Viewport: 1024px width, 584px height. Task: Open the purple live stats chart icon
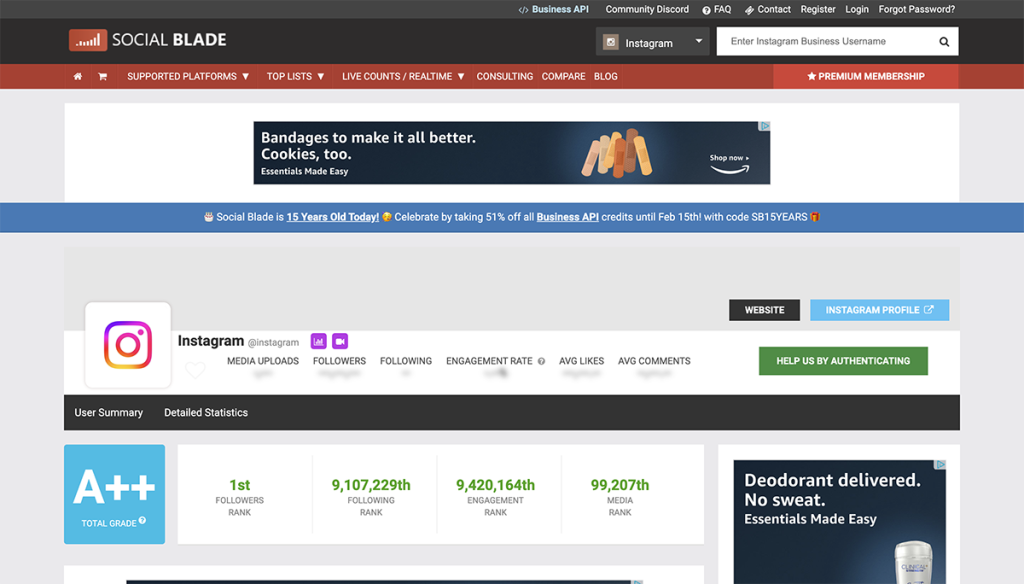click(318, 341)
